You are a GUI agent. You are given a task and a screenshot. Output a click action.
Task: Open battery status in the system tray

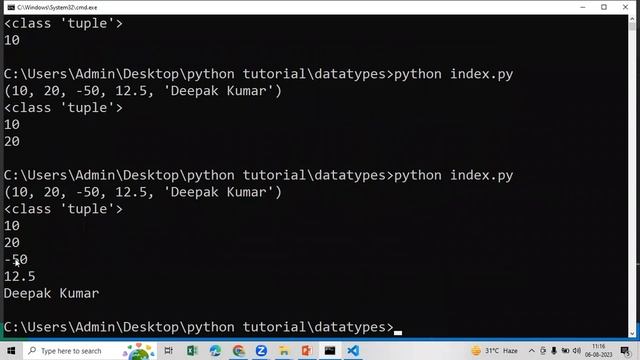click(565, 351)
